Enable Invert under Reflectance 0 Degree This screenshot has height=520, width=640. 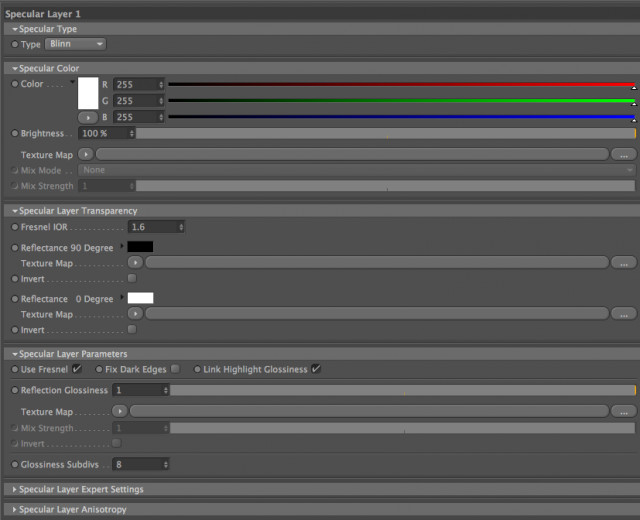132,329
